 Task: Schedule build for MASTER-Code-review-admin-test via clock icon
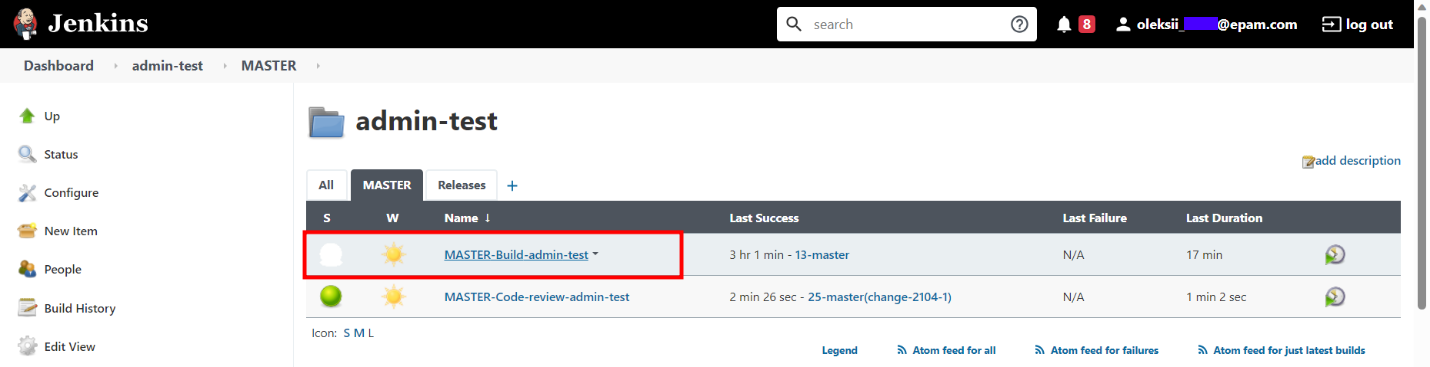pyautogui.click(x=1335, y=297)
